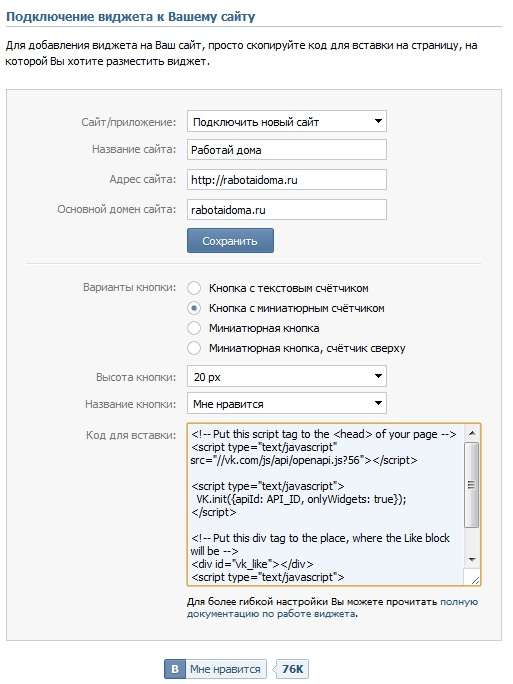Viewport: 513px width, 684px height.
Task: Open the Название кнопки dropdown
Action: click(287, 404)
